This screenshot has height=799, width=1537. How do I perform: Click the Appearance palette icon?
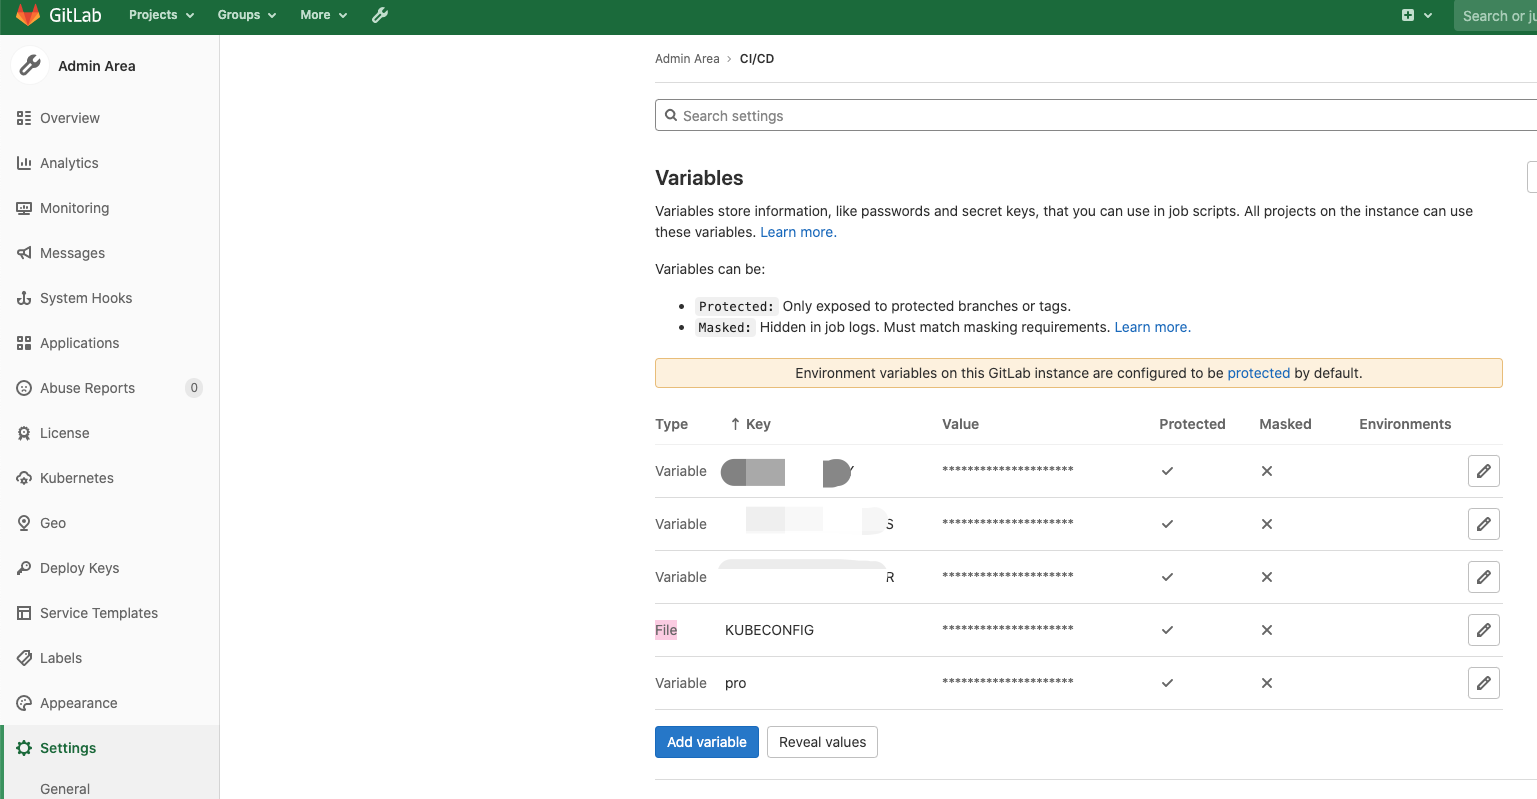(24, 703)
